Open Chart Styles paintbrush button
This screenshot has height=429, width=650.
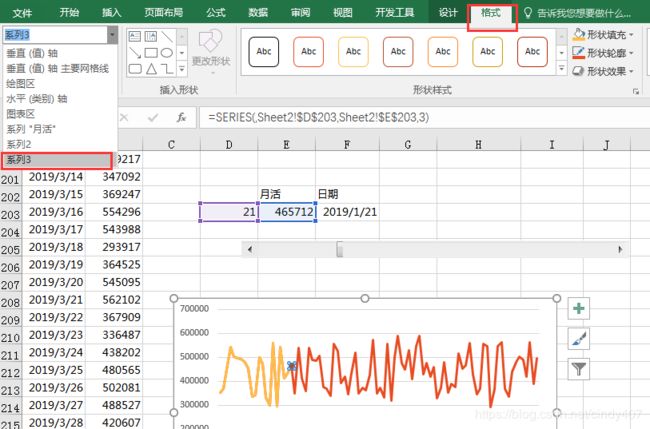[579, 339]
